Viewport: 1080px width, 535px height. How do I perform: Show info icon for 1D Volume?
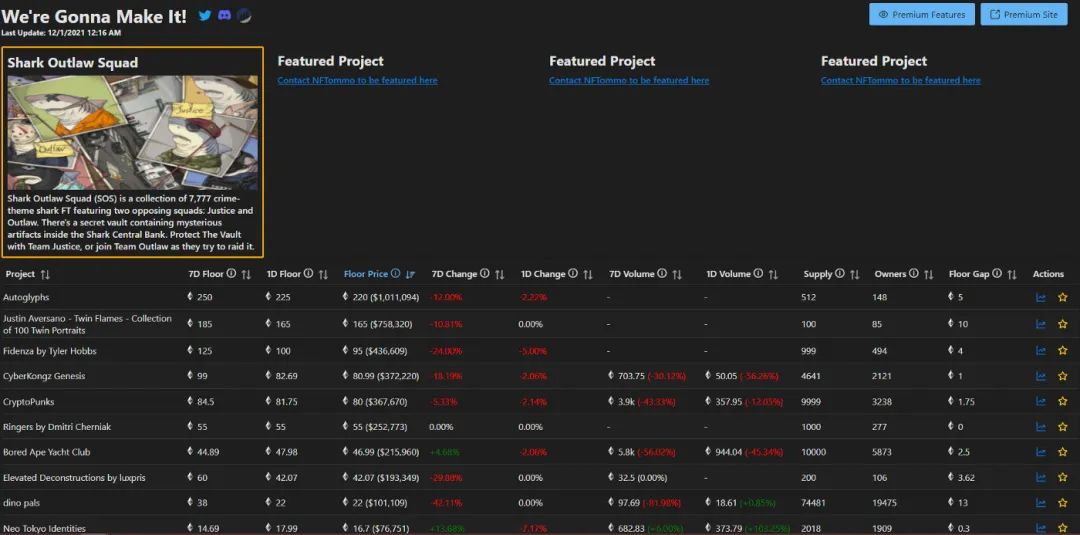click(x=758, y=274)
